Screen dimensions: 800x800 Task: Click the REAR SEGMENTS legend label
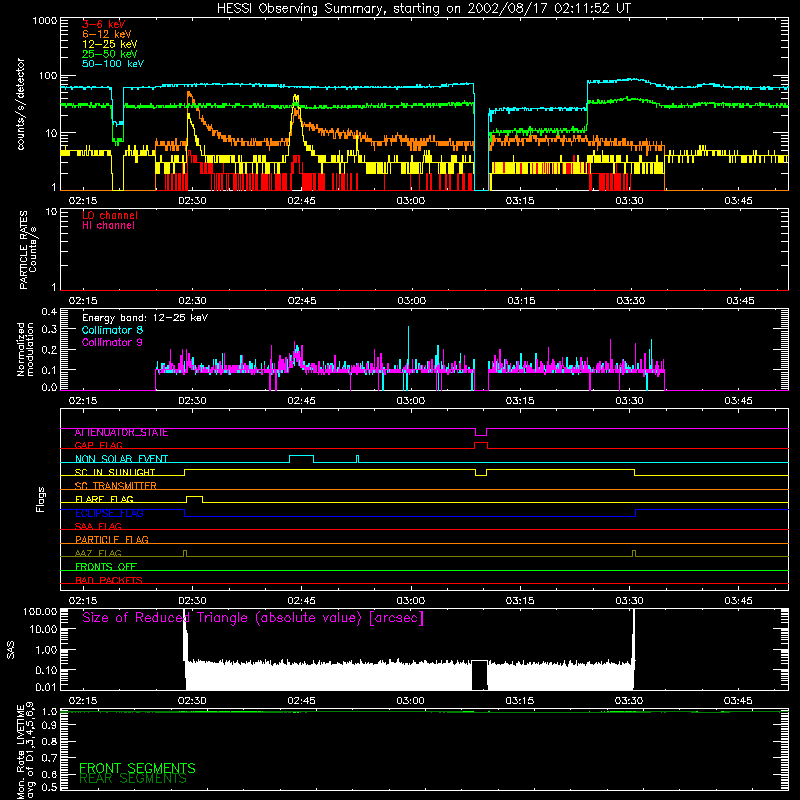(133, 779)
